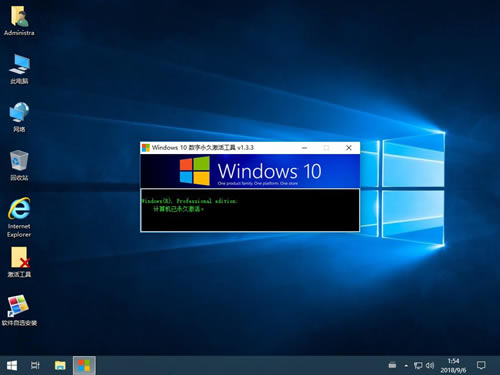Select the This PC desktop icon

pyautogui.click(x=19, y=69)
